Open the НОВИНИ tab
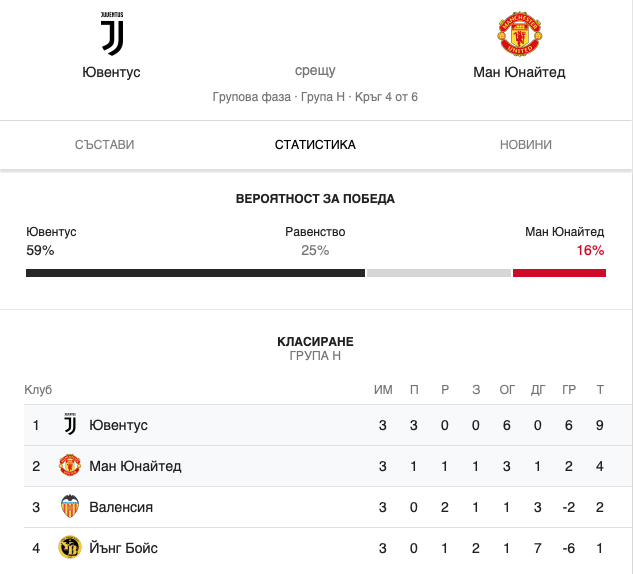This screenshot has height=574, width=633. tap(526, 145)
